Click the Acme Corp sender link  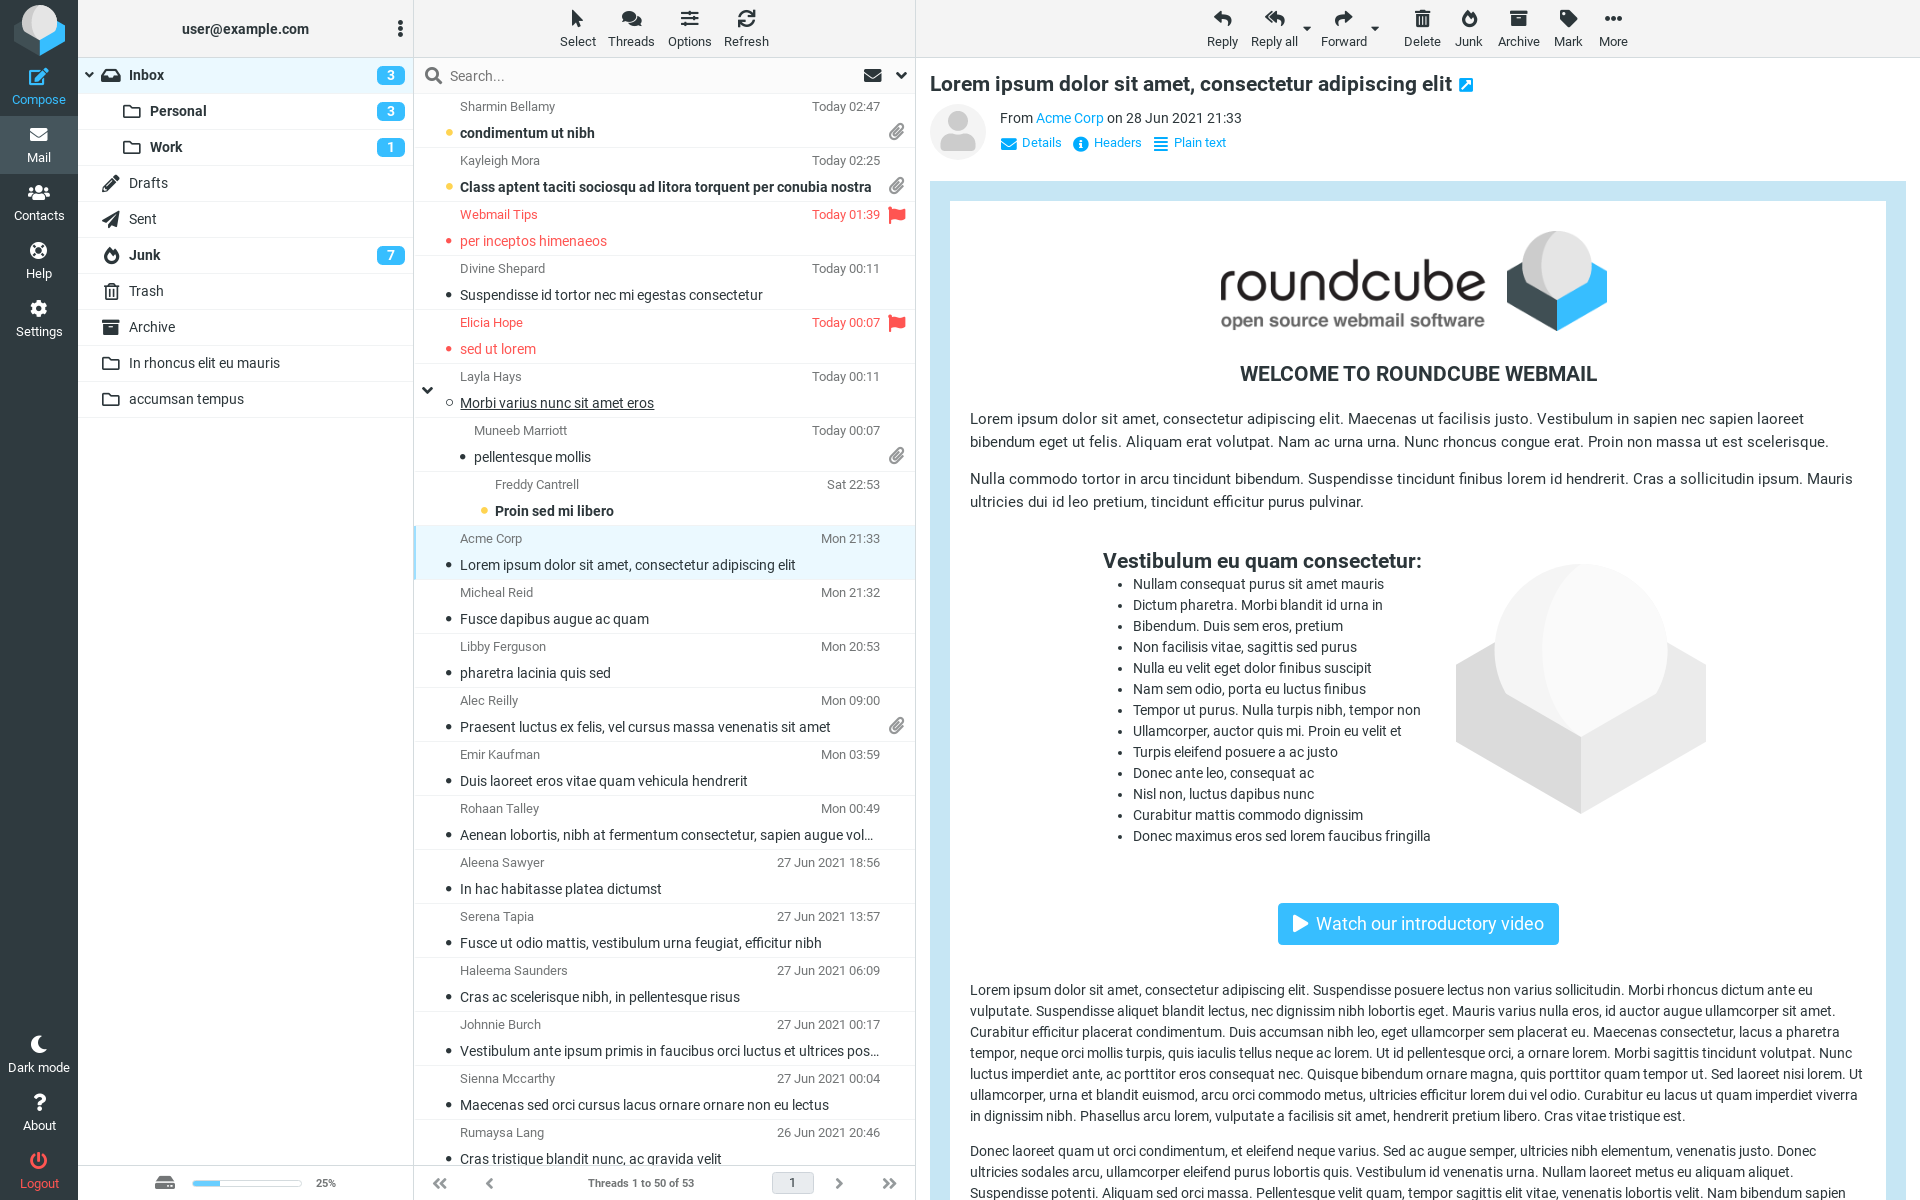click(x=1070, y=118)
